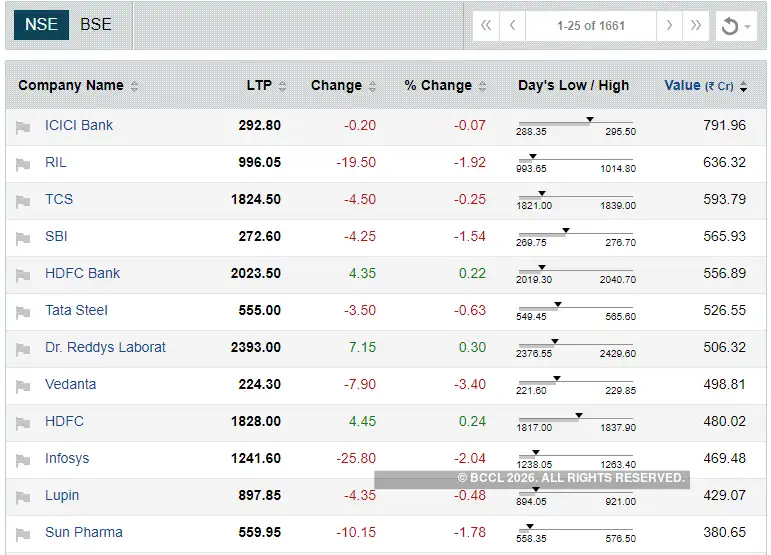Click HDFC percent change 0.24
This screenshot has height=555, width=771.
(472, 421)
